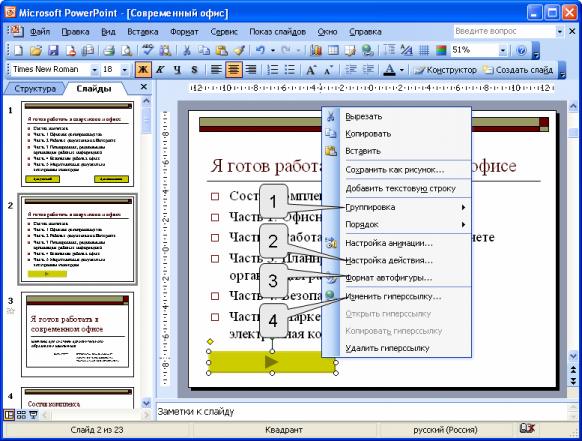Toggle text Shadow (S) formatting
Viewport: 582px width, 441px height.
click(194, 70)
